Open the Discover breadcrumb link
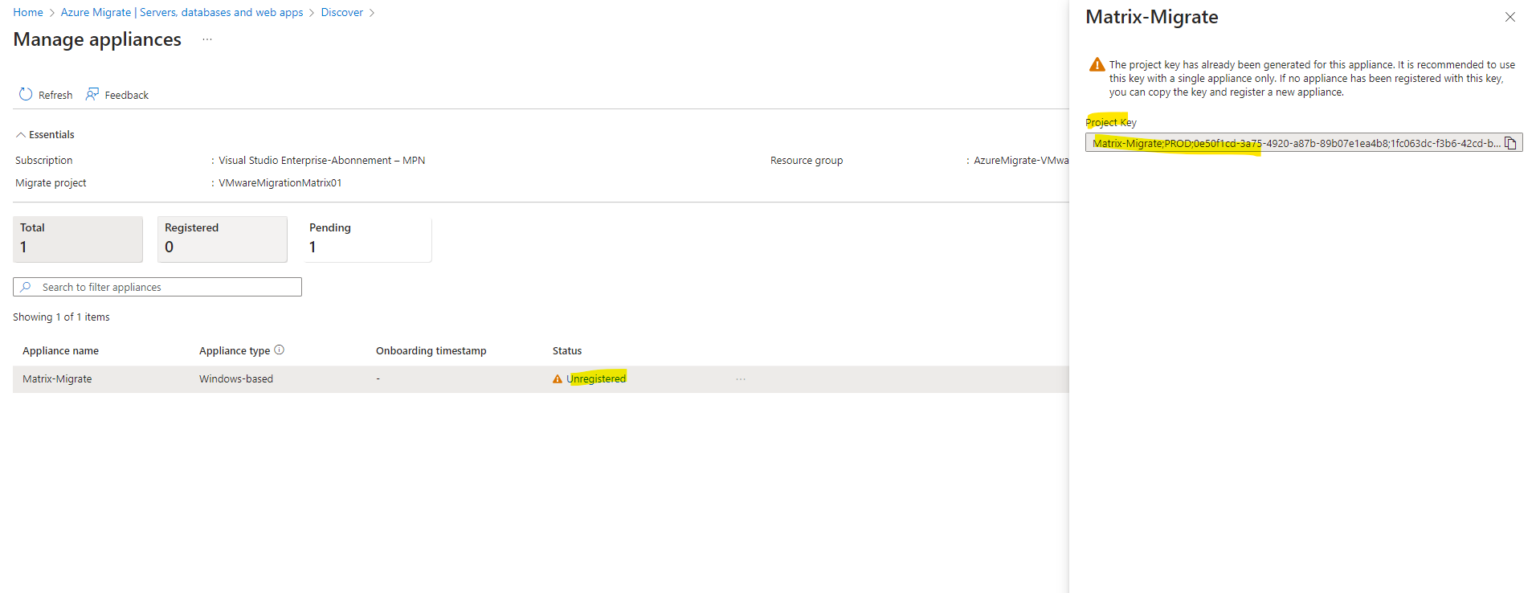Viewport: 1536px width, 593px height. [x=341, y=12]
